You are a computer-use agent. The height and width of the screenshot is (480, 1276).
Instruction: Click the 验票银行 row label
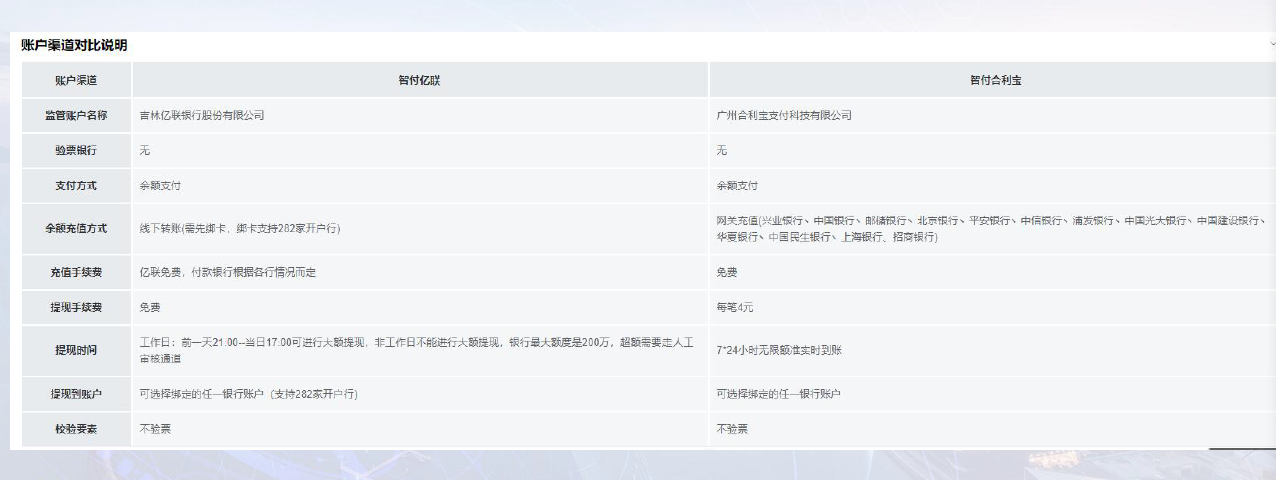tap(76, 150)
